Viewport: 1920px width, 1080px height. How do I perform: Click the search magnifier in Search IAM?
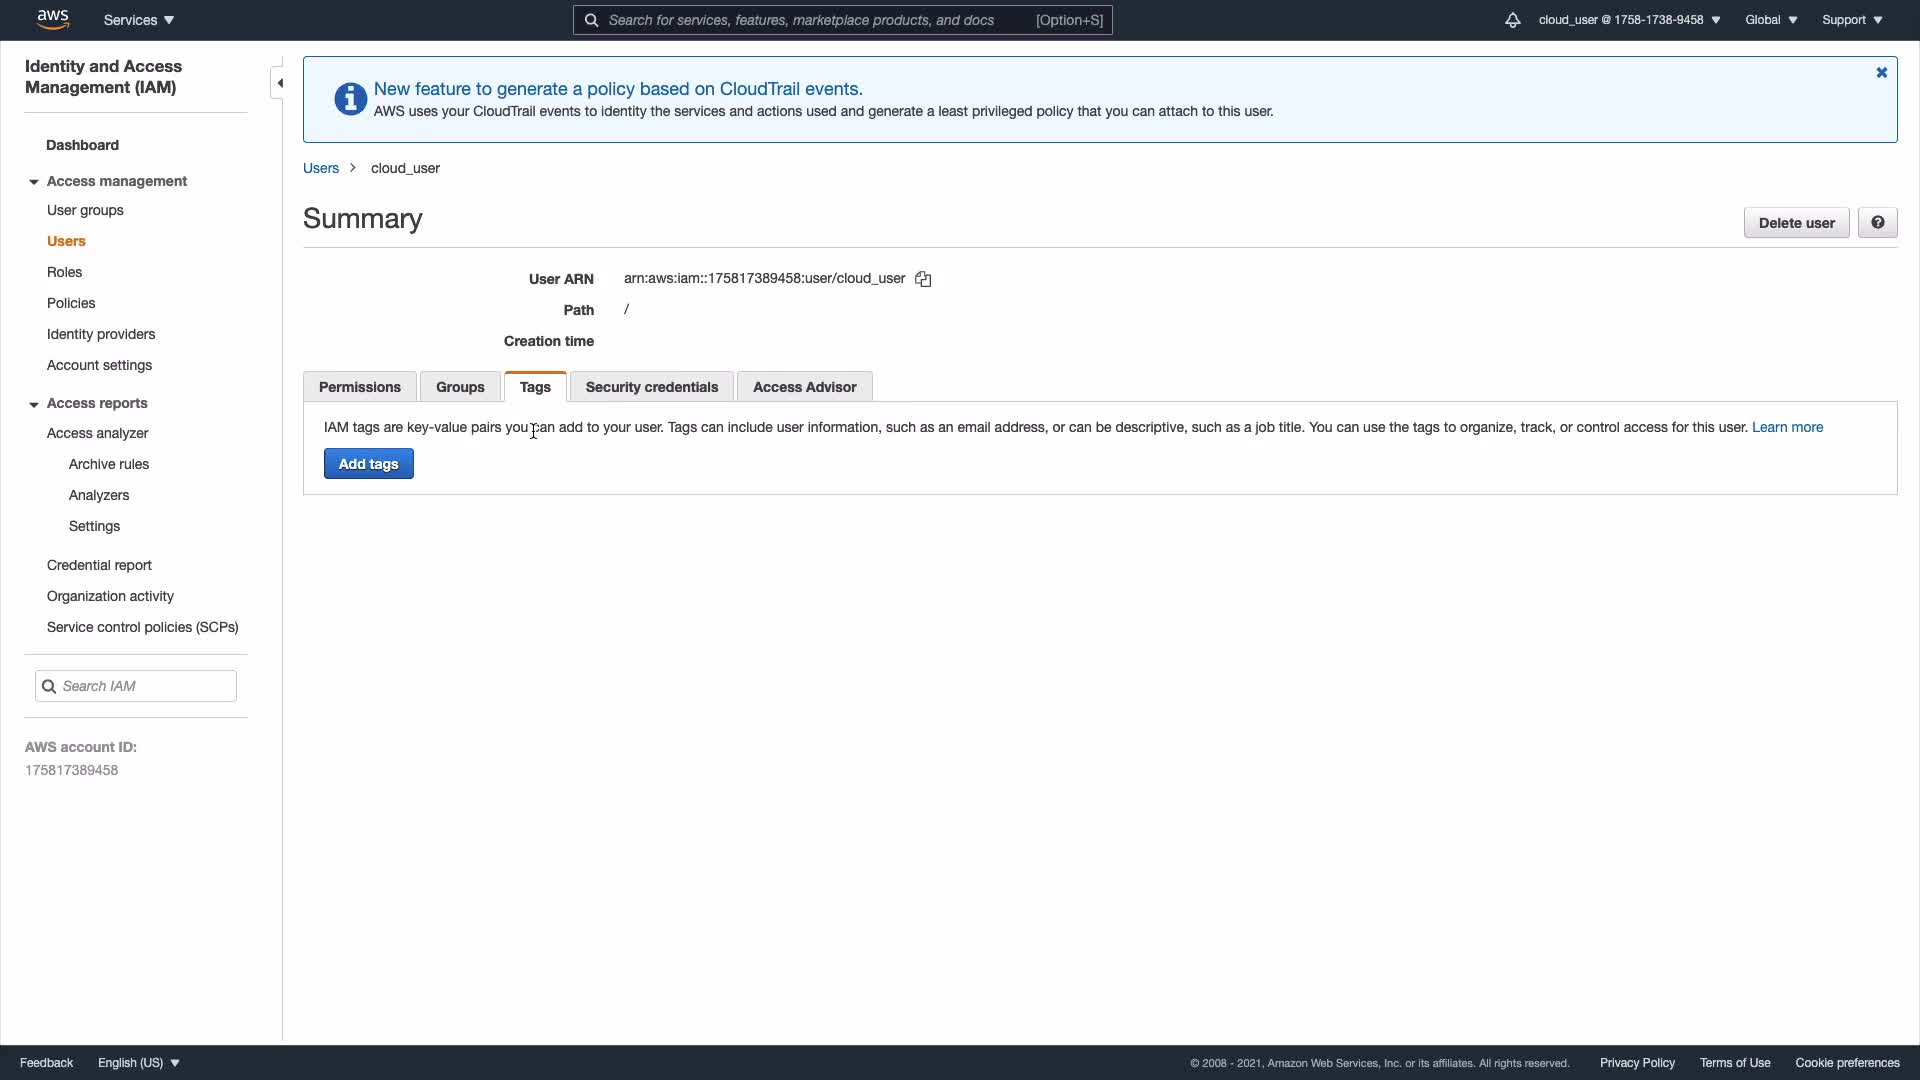49,686
